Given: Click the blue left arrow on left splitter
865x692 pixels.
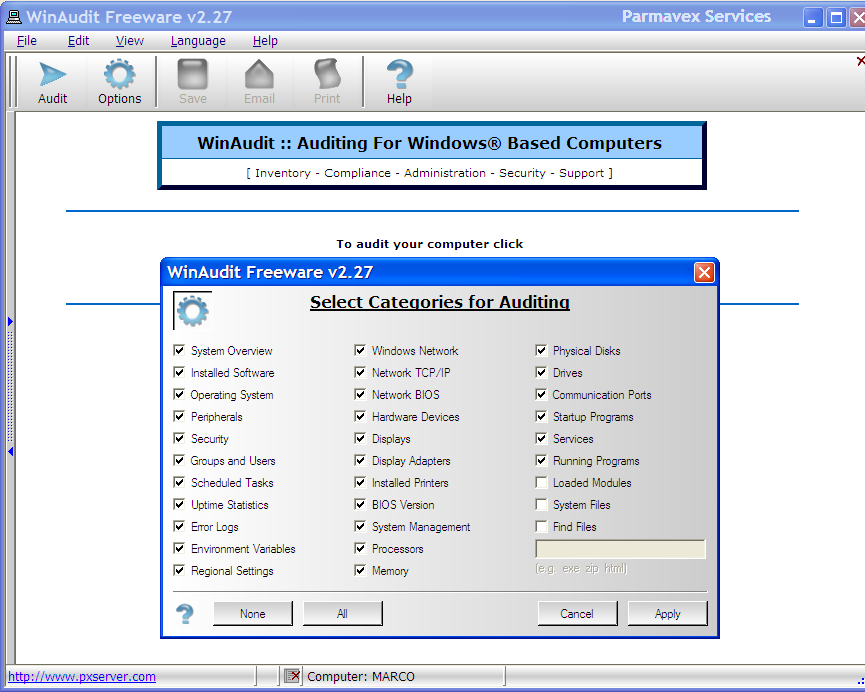Looking at the screenshot, I should tap(10, 451).
